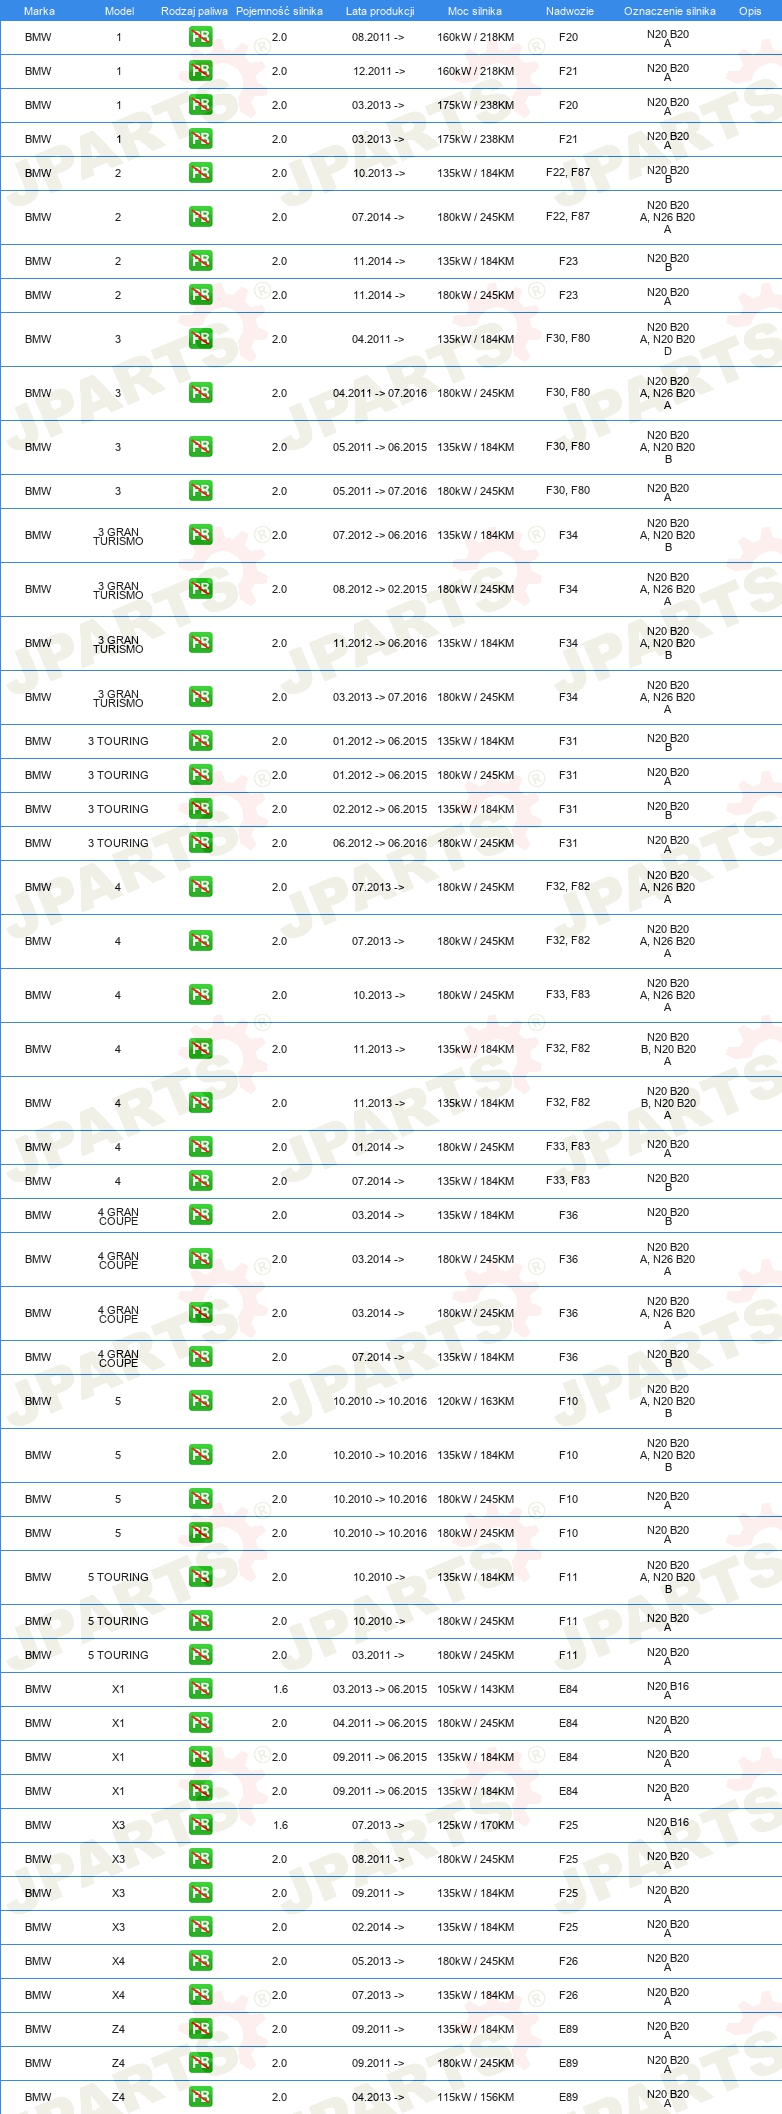
Task: Select fuel icon for 05.2011 -> 06.2015 F30 row
Action: (200, 447)
